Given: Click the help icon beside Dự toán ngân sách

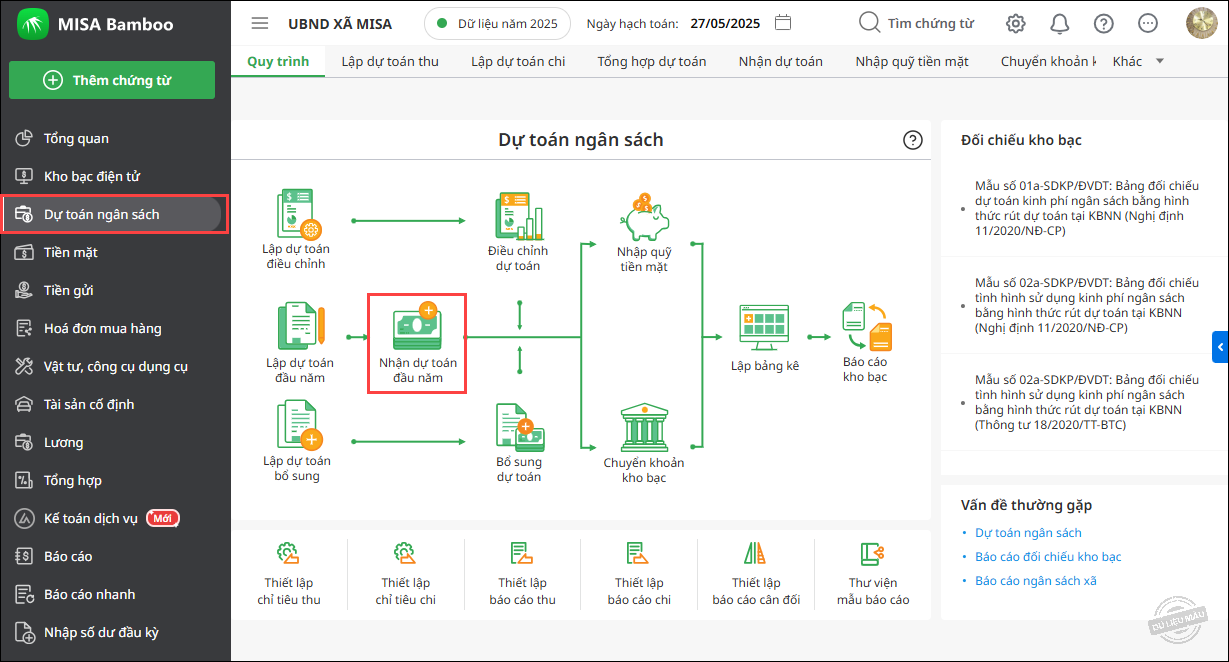Looking at the screenshot, I should click(913, 140).
